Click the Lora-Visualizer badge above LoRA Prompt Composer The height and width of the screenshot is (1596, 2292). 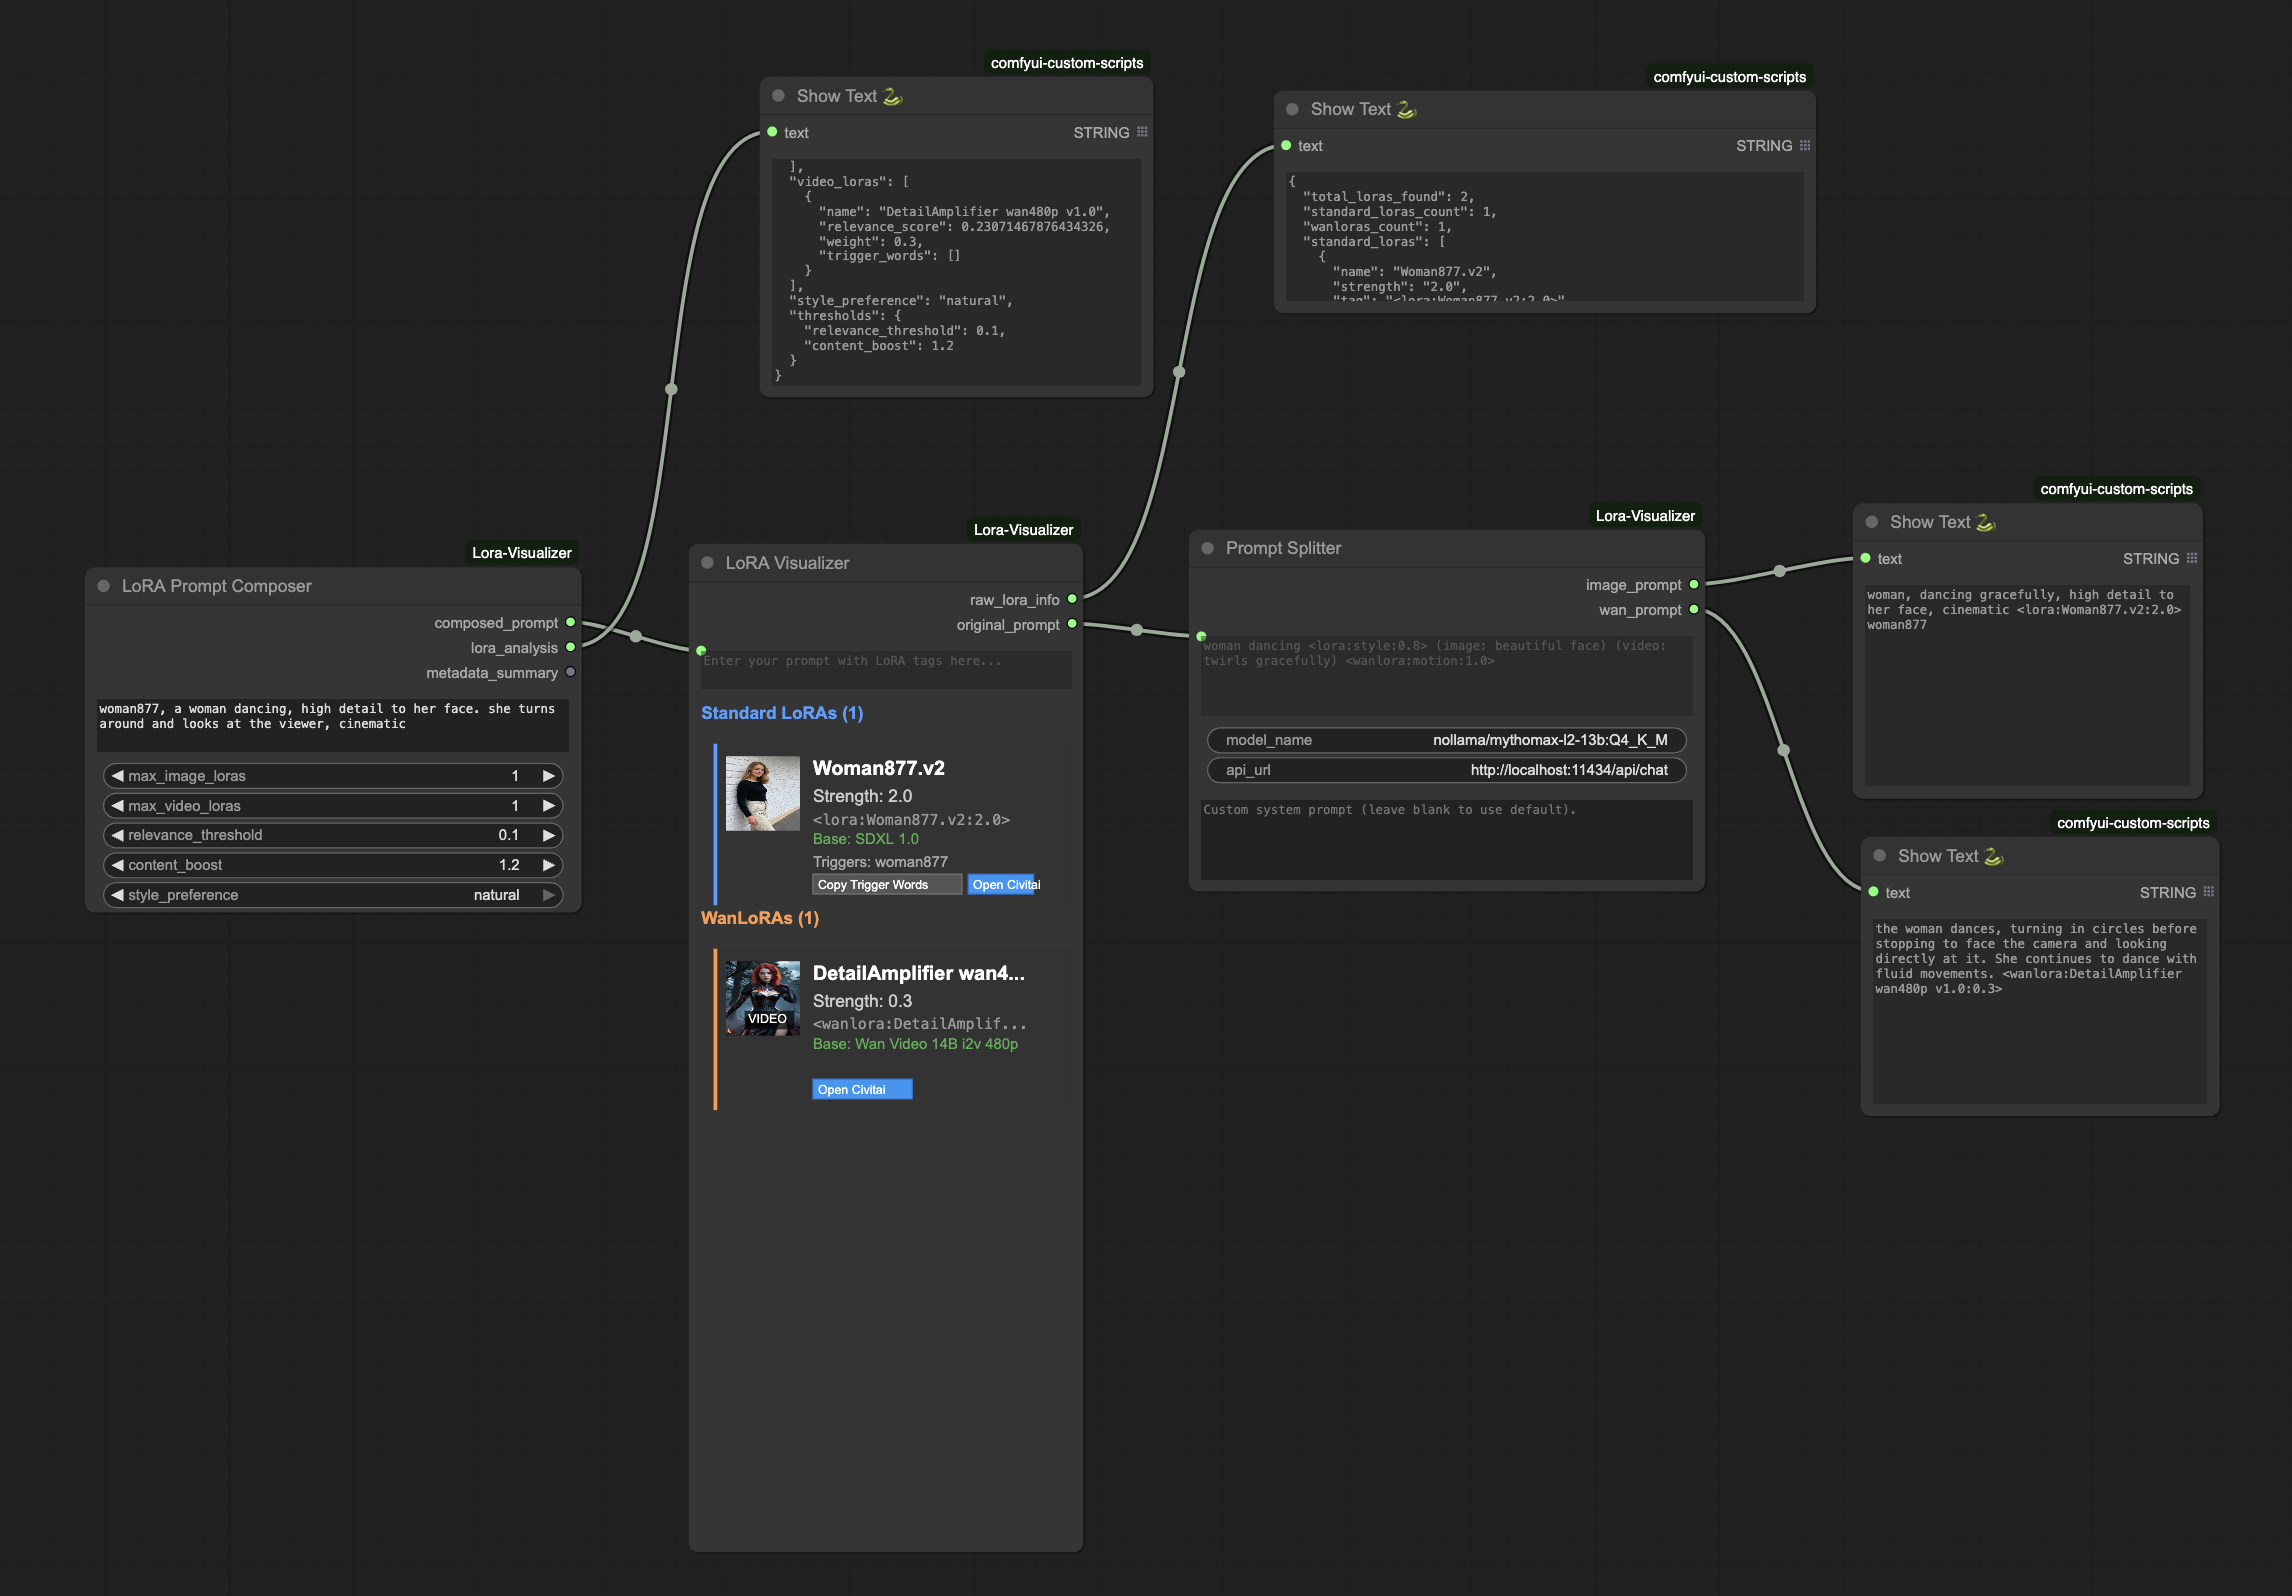click(x=522, y=553)
